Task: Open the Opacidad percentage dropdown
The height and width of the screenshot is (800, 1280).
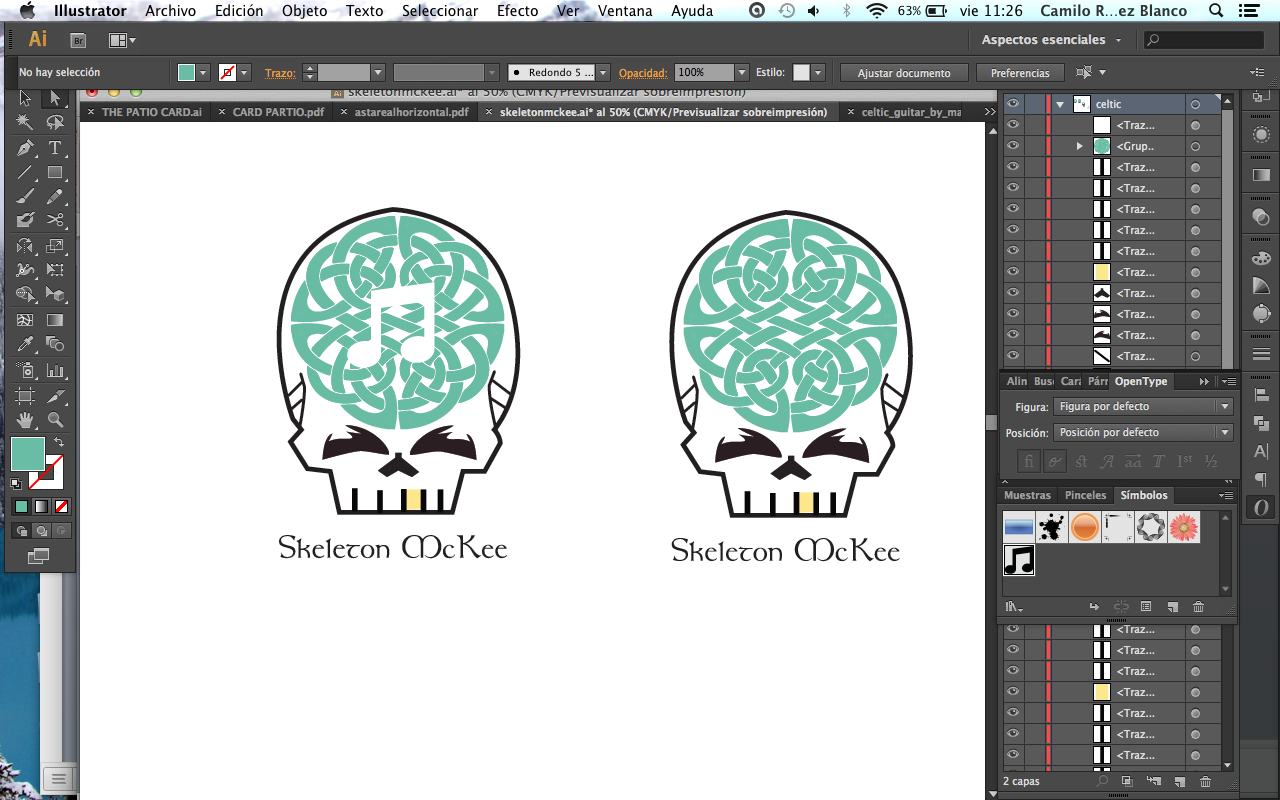Action: (741, 73)
